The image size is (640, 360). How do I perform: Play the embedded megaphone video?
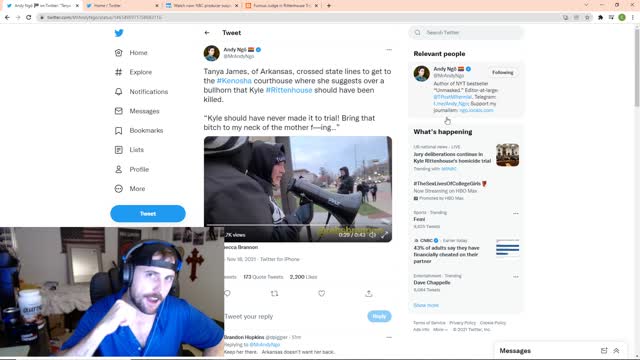tap(298, 189)
